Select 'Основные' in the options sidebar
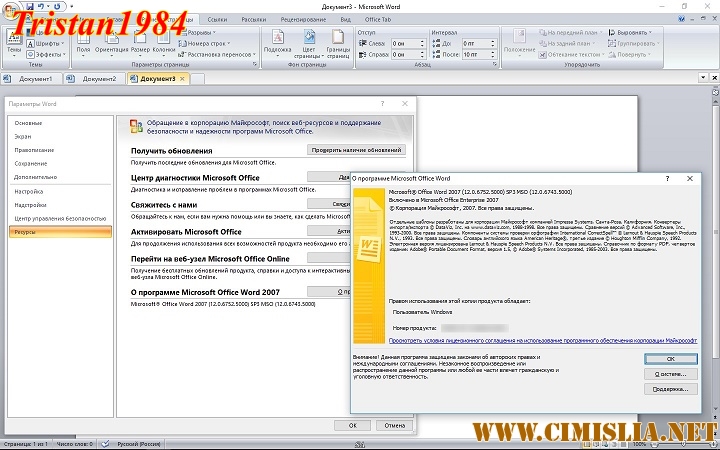Viewport: 720px width, 450px height. click(29, 122)
